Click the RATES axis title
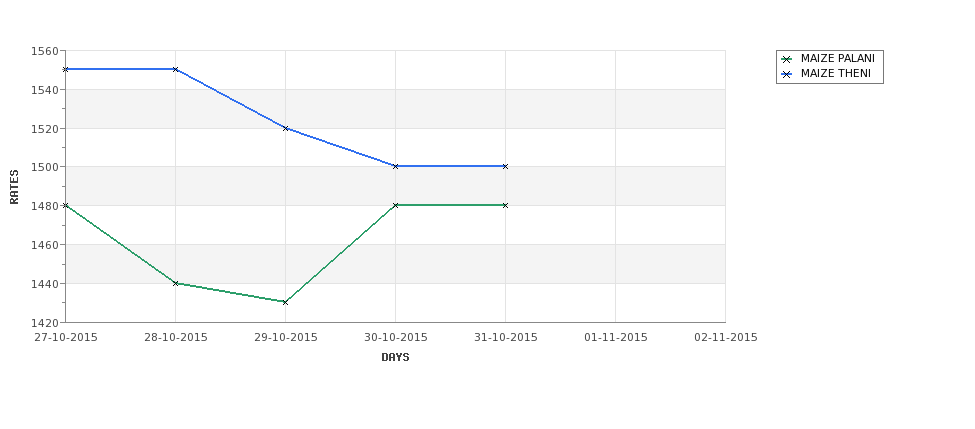This screenshot has height=429, width=975. pos(14,187)
